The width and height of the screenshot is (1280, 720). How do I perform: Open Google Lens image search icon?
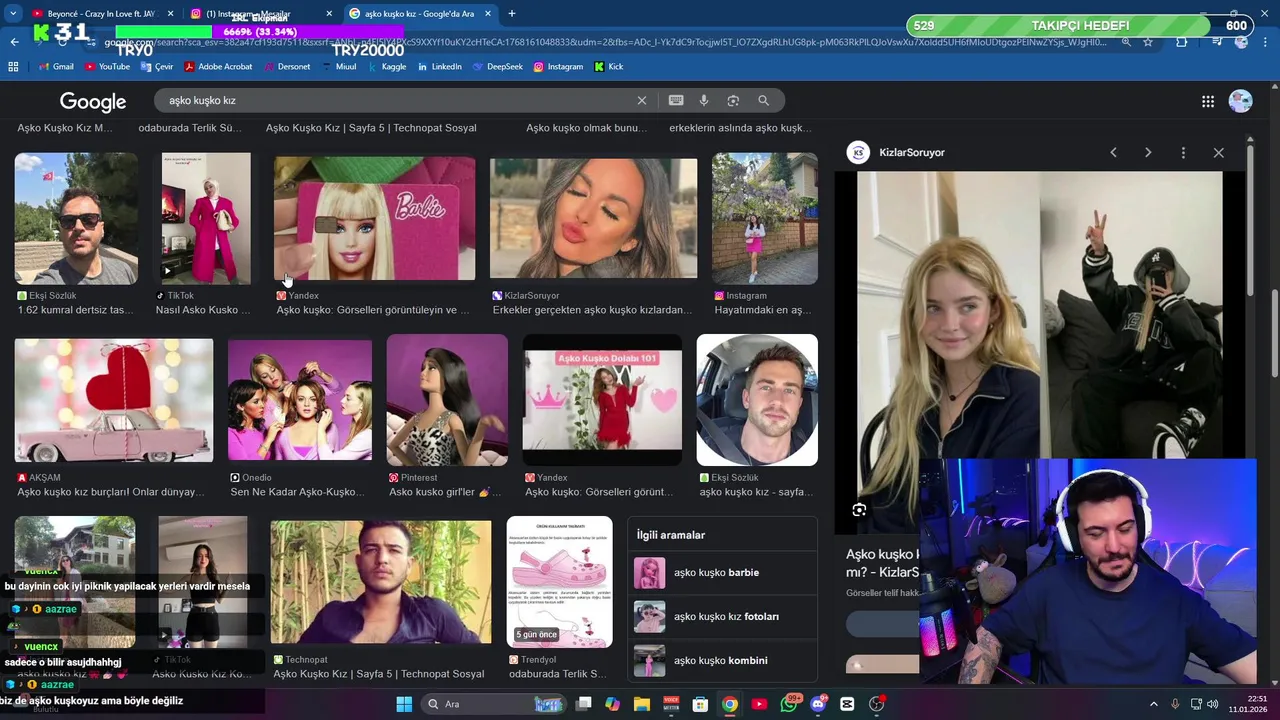coord(733,100)
